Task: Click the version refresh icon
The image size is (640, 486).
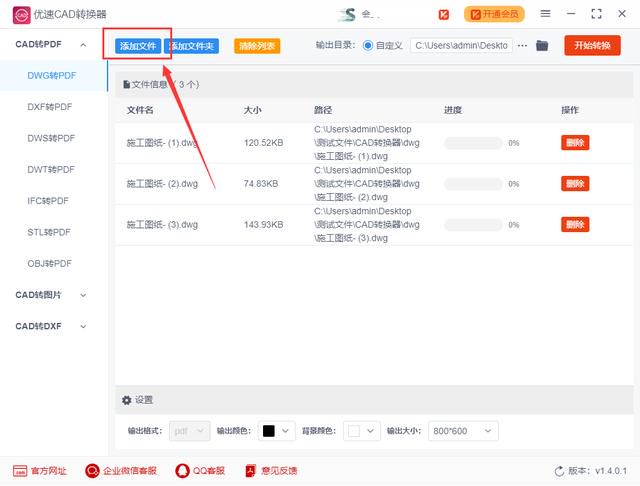Action: (559, 471)
